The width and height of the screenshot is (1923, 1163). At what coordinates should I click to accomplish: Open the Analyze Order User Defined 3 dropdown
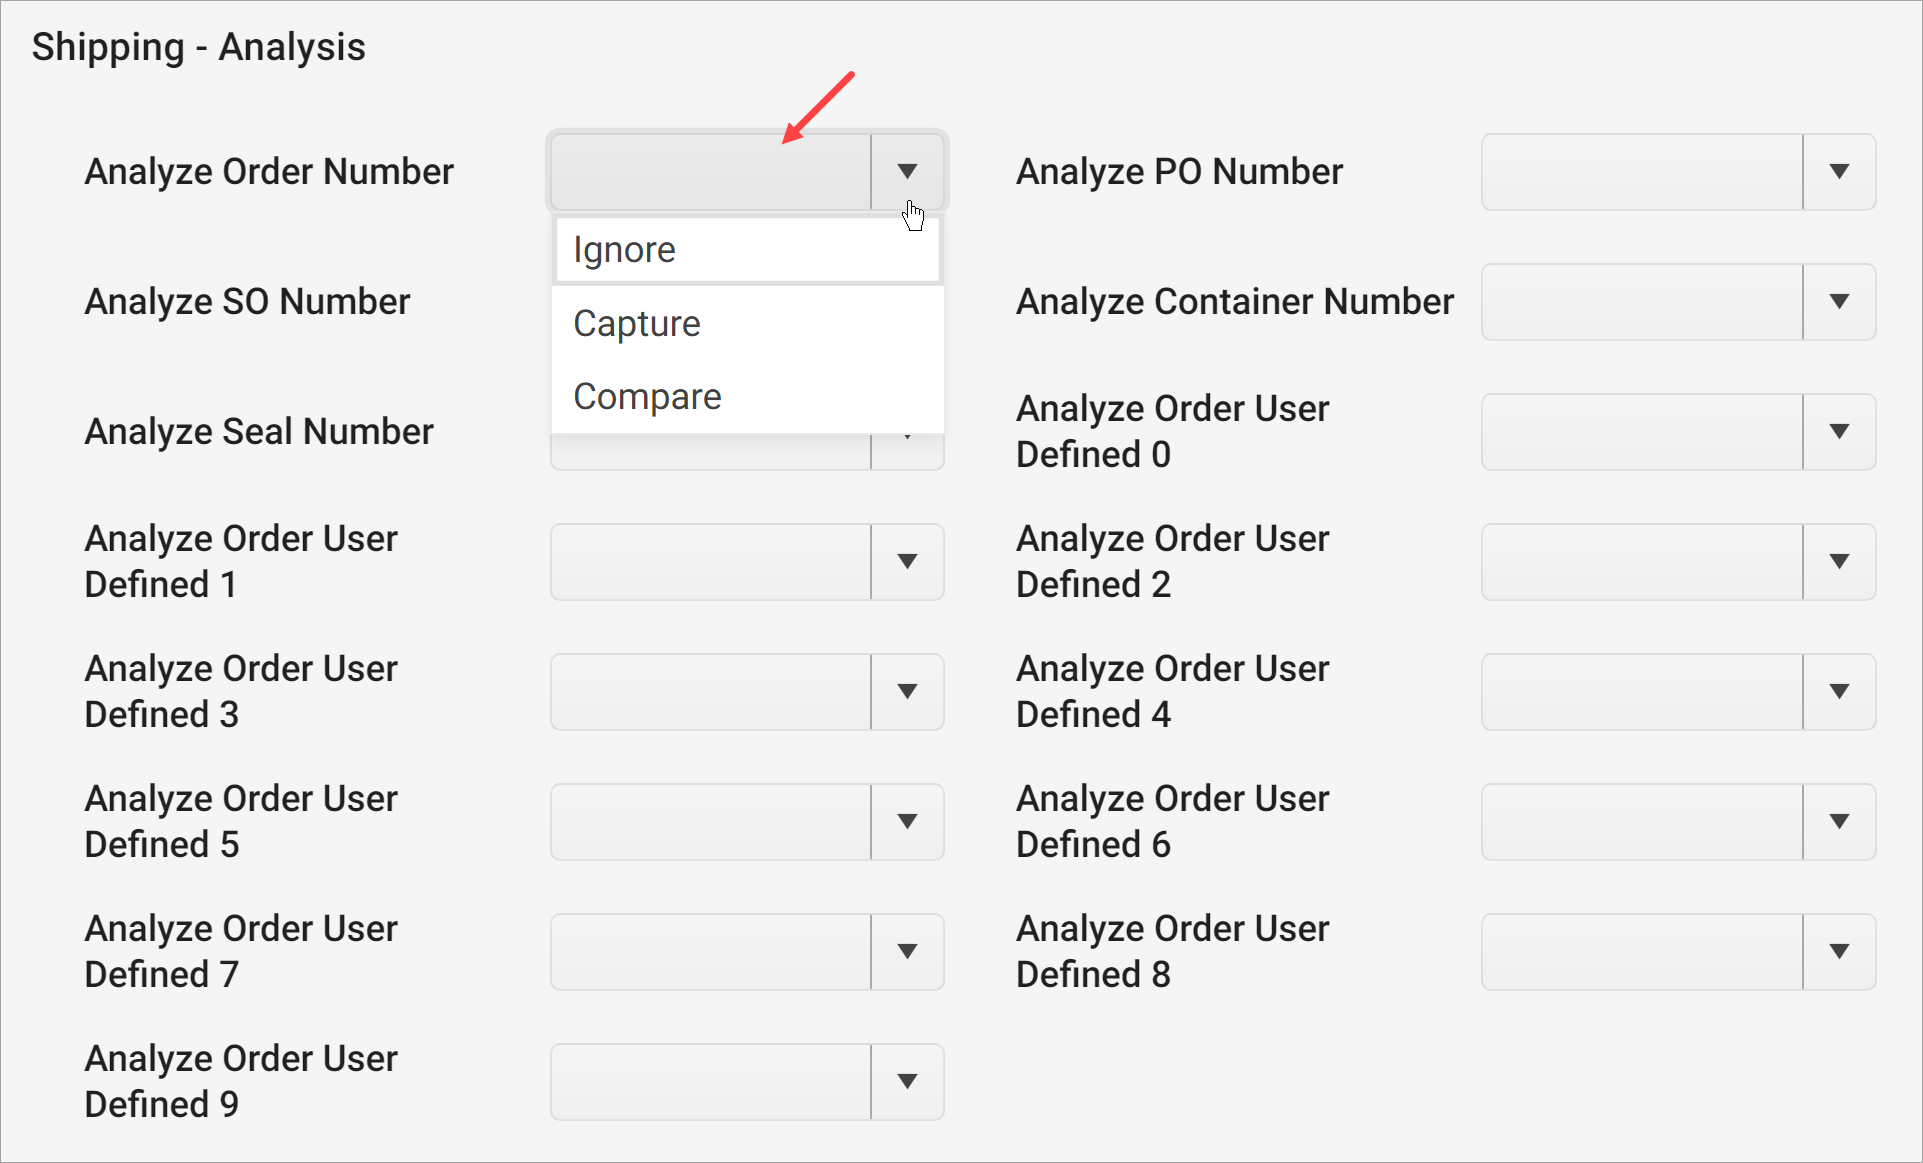click(x=907, y=691)
